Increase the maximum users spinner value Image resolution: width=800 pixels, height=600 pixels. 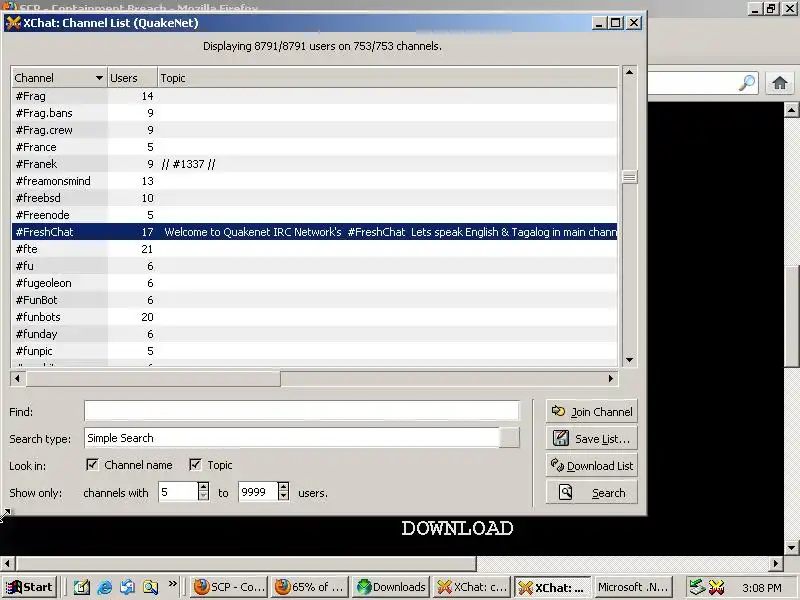[284, 487]
